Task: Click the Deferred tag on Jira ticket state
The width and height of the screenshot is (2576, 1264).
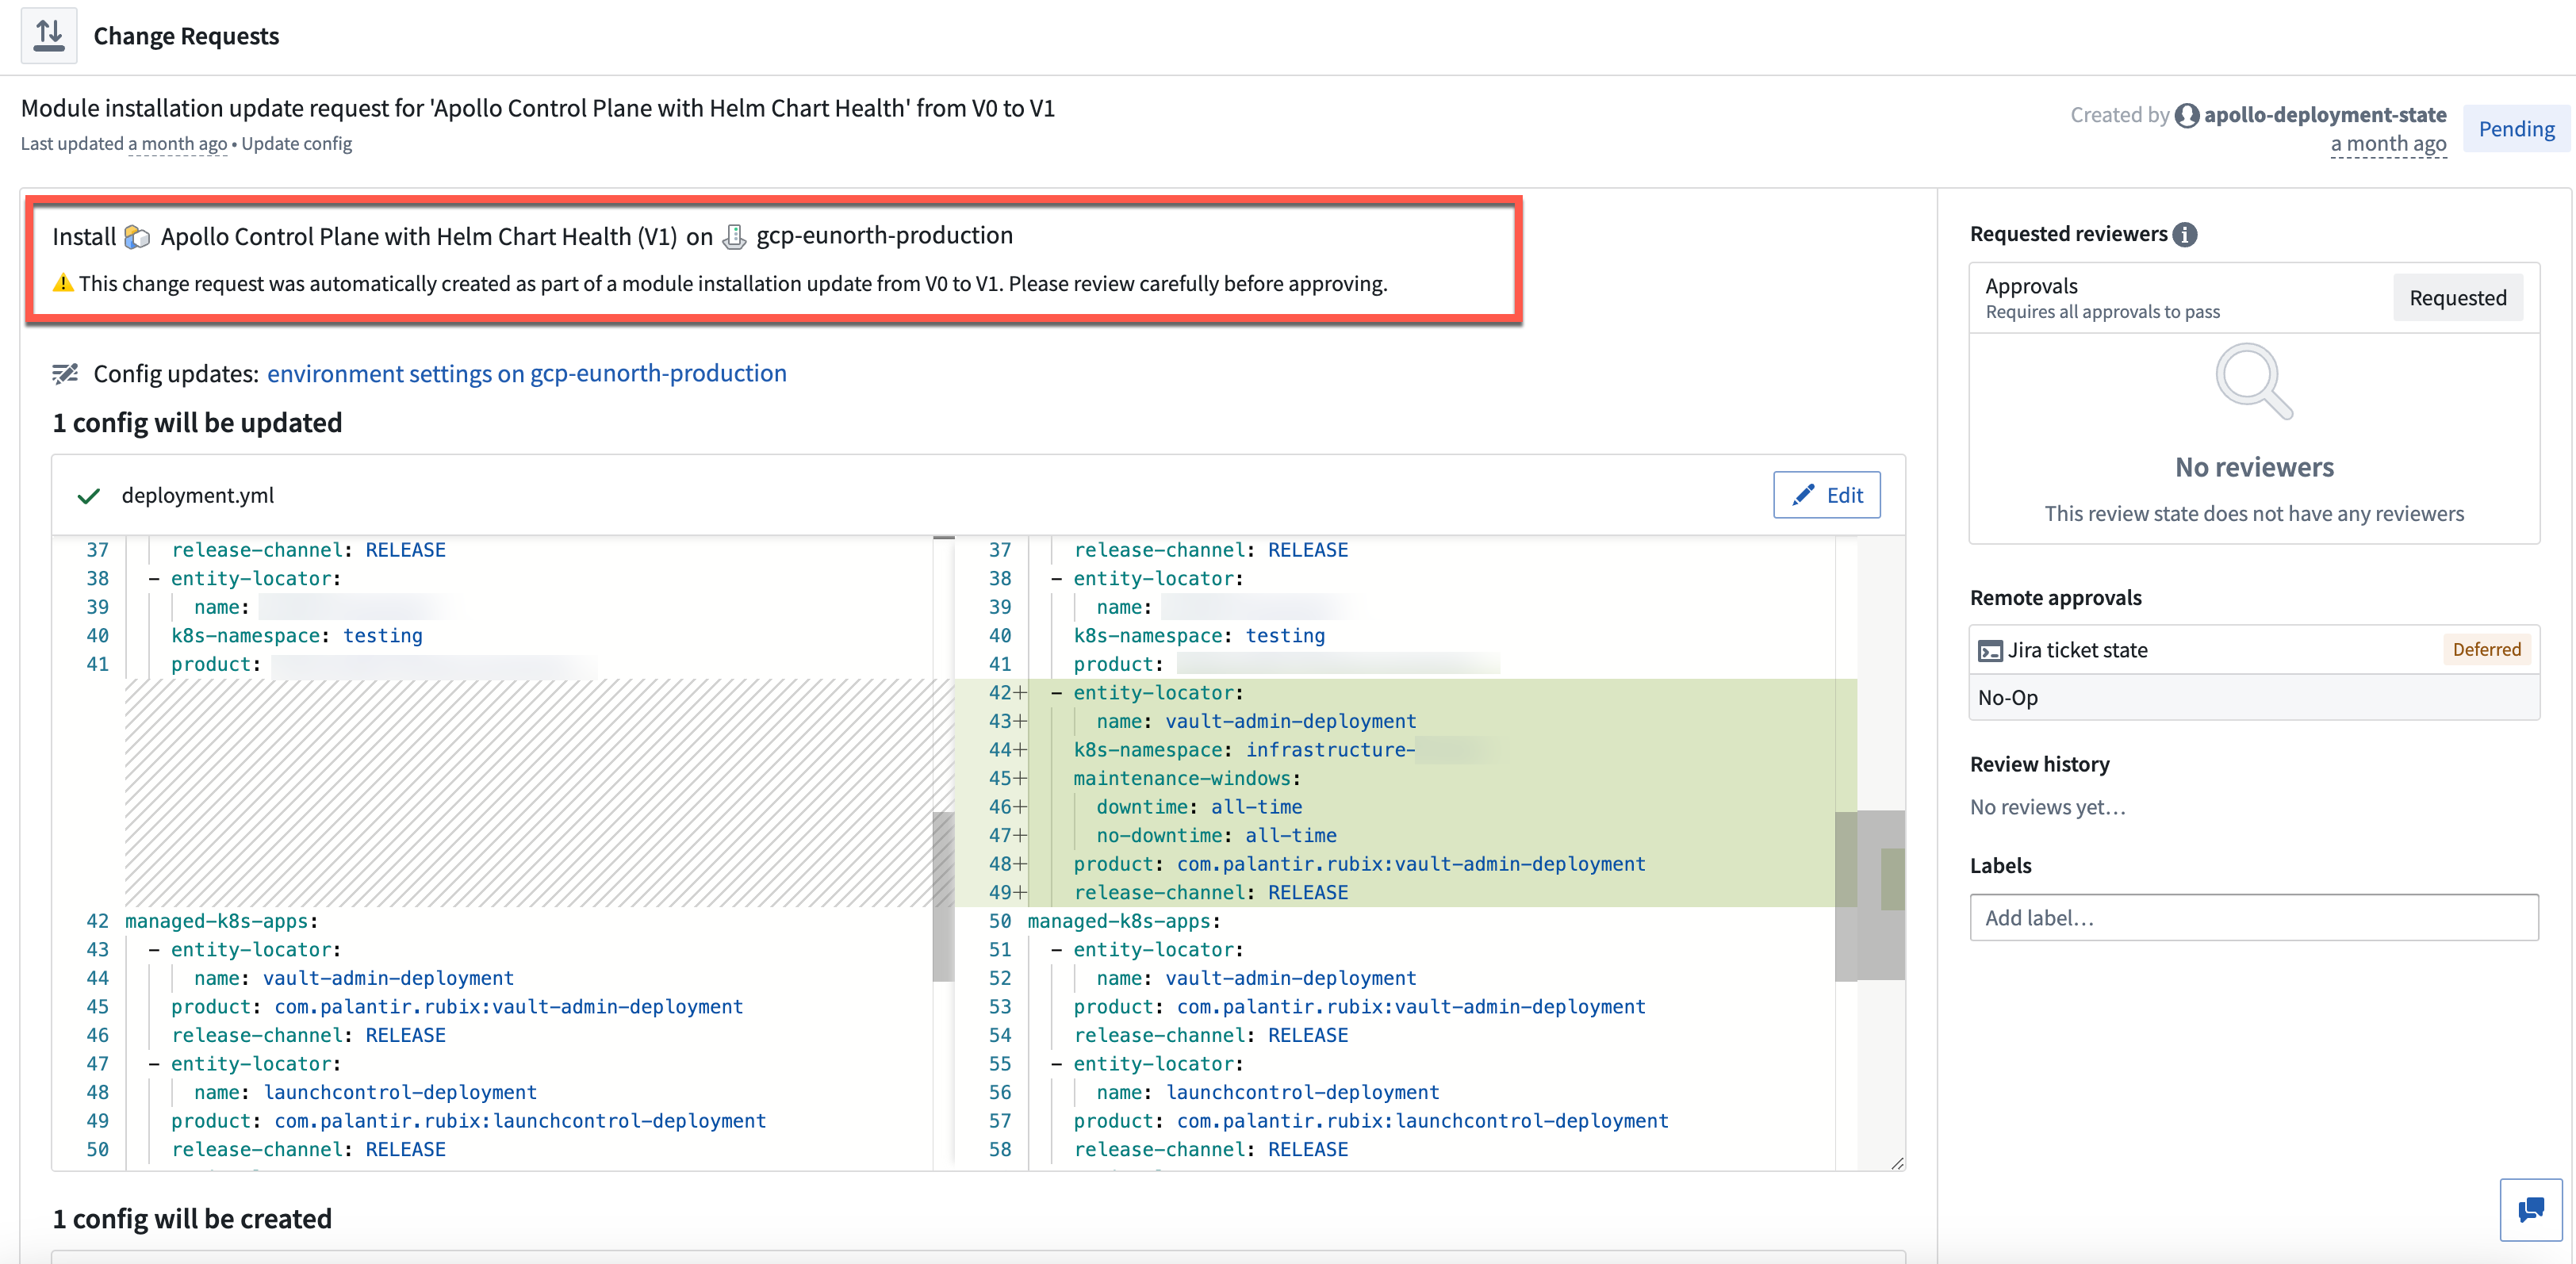Action: 2486,650
